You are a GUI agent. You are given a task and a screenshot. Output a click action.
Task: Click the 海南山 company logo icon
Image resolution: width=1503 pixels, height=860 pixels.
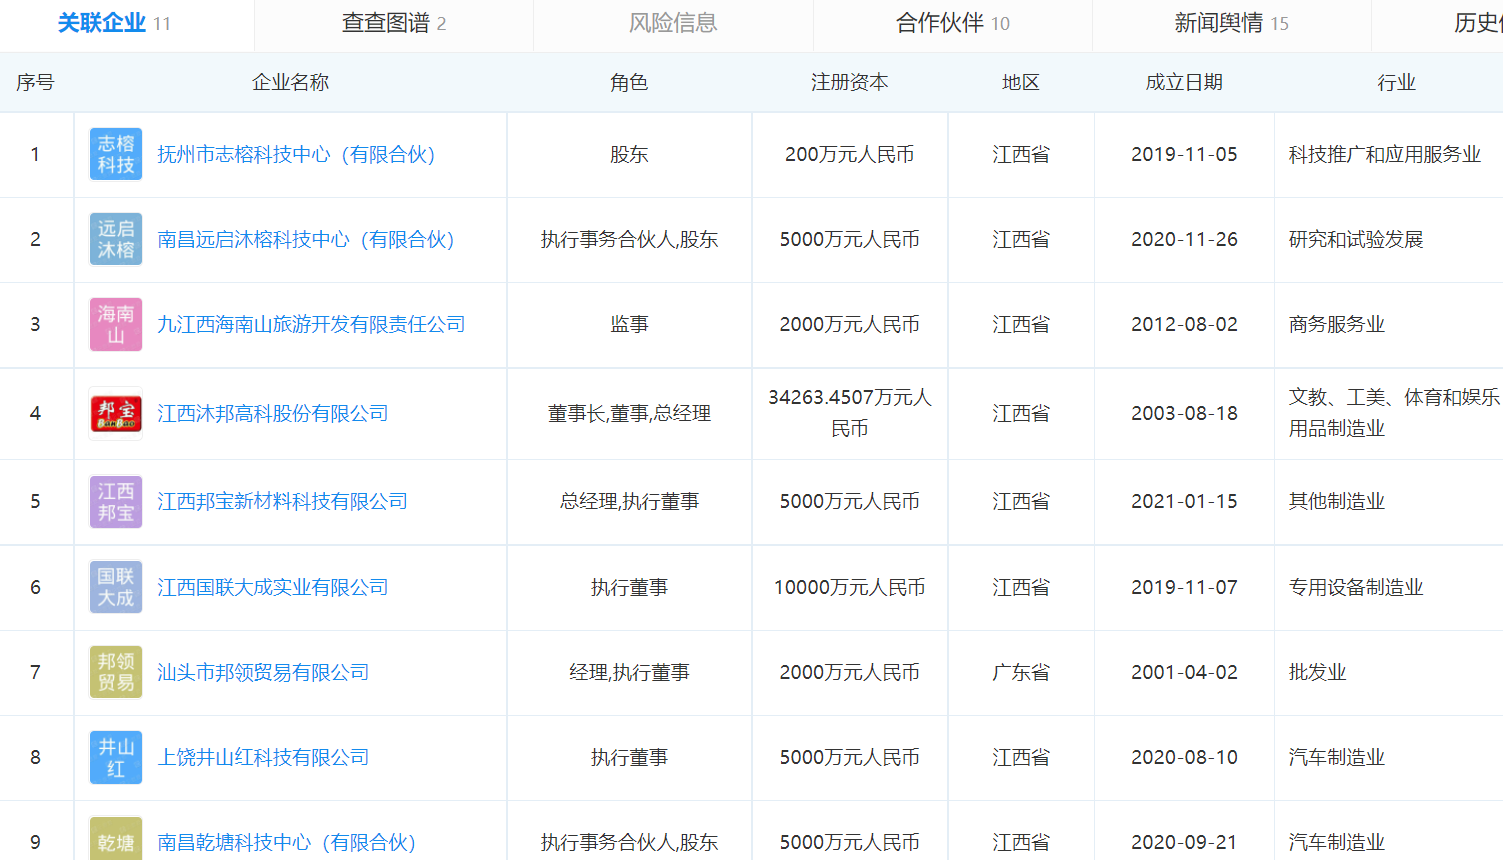[116, 324]
